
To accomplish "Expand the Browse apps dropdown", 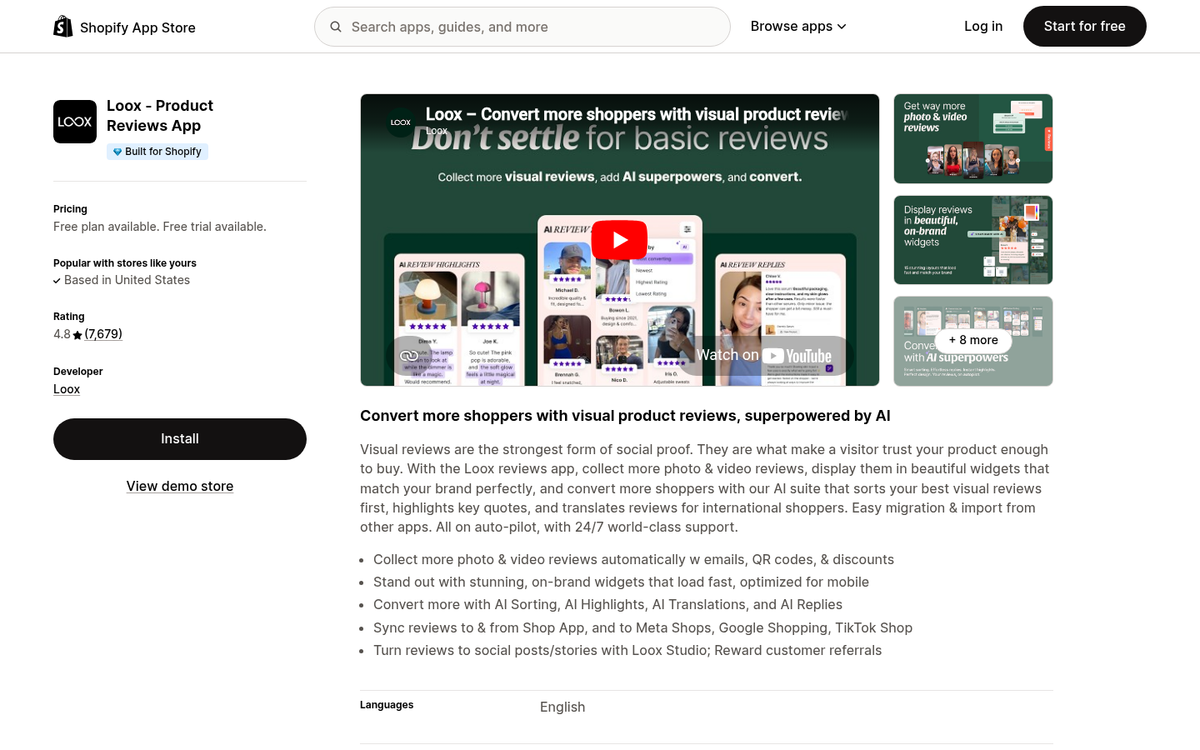I will tap(798, 26).
